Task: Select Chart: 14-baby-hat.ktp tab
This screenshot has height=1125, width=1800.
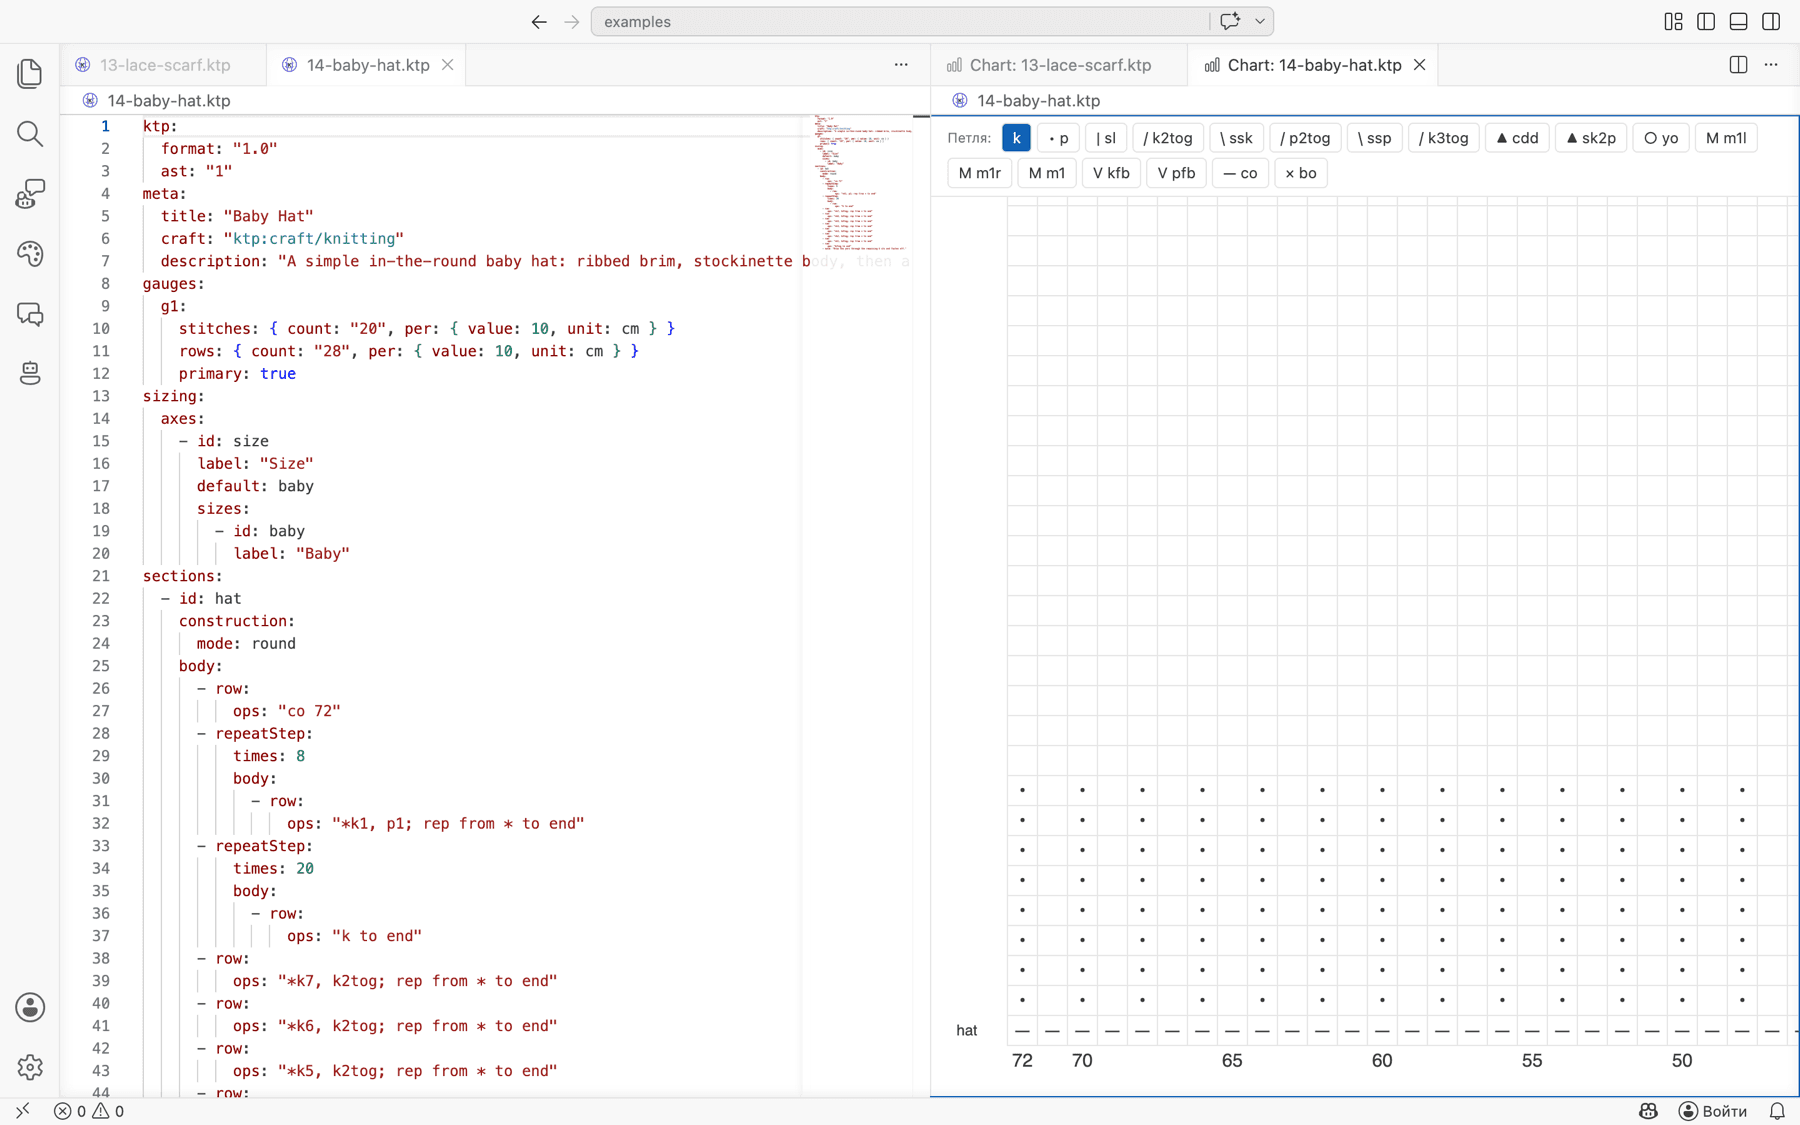Action: click(1313, 65)
